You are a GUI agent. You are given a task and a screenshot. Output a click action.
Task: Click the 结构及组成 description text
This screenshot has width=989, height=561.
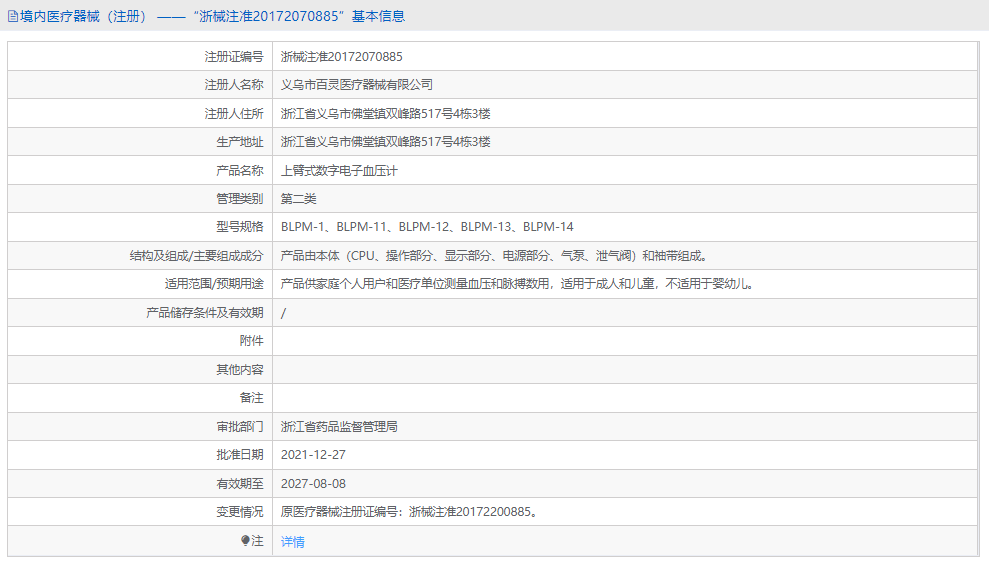click(495, 256)
